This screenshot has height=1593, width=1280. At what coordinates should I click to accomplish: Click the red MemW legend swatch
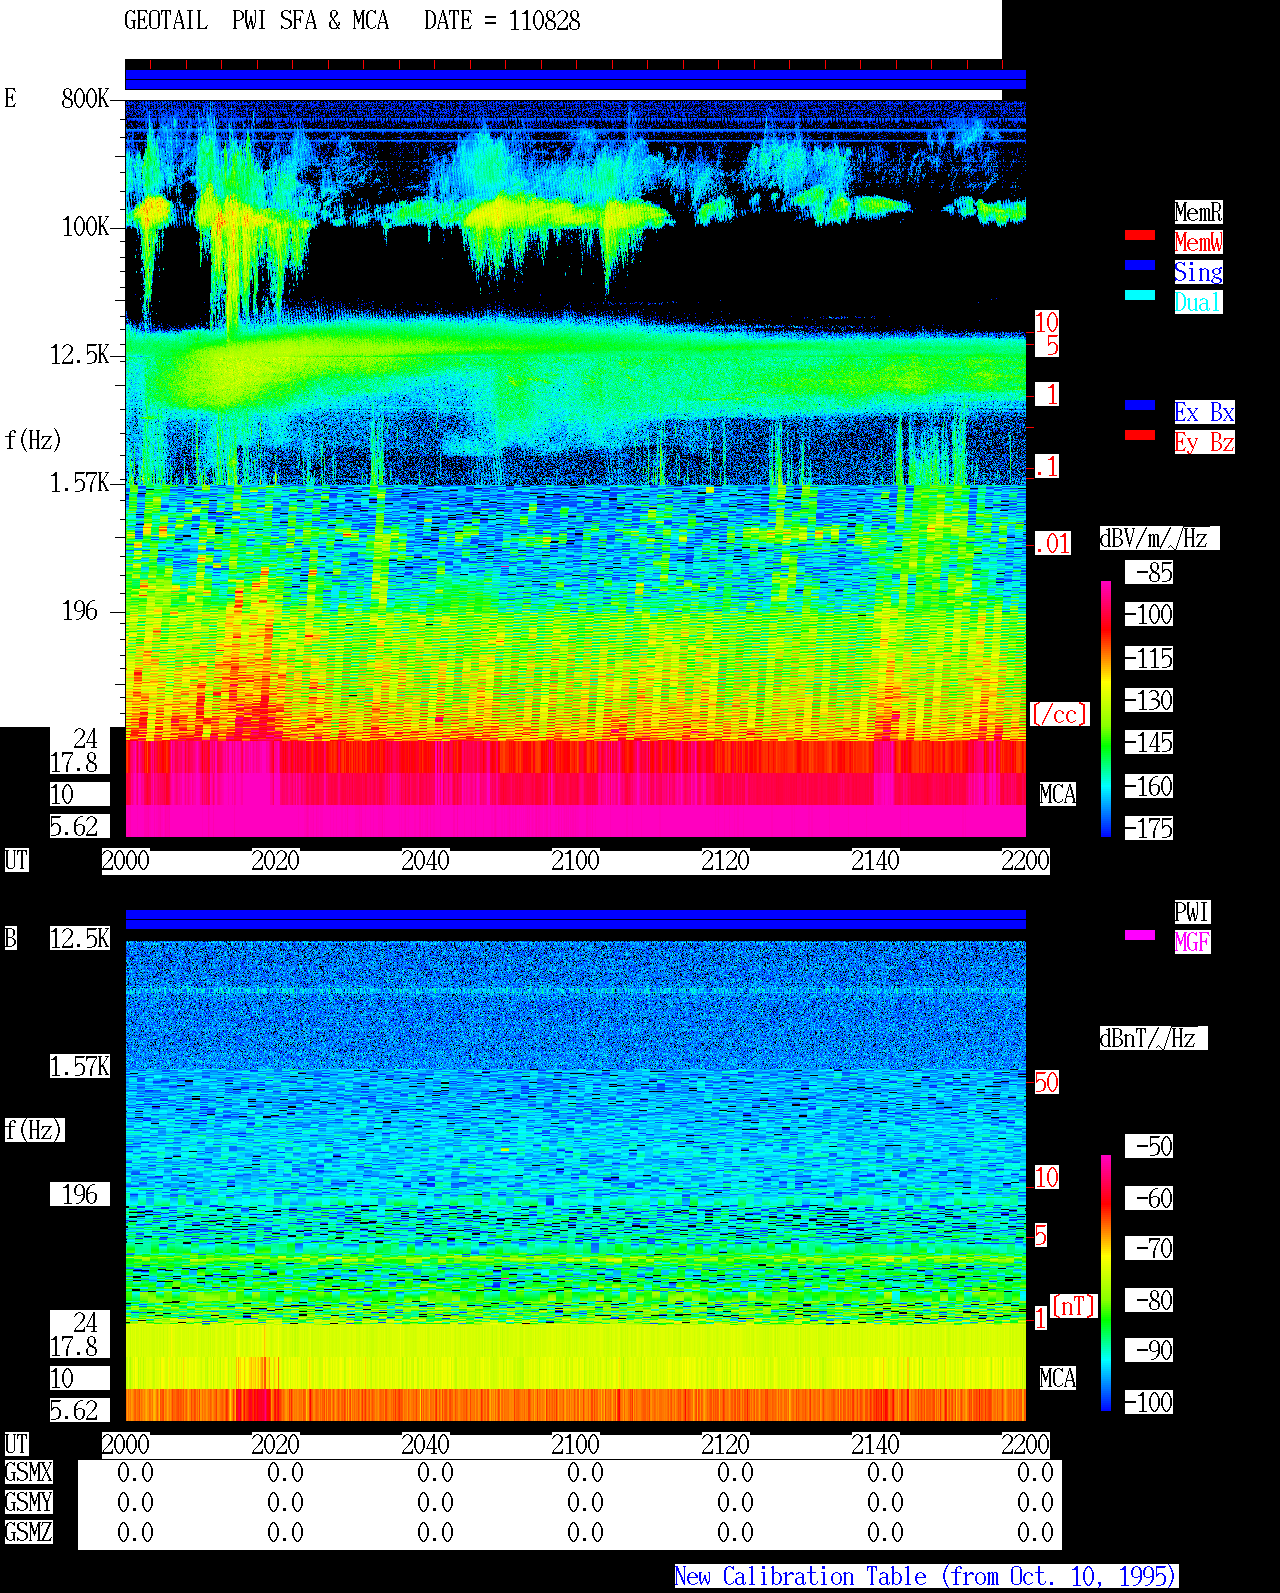coord(1140,235)
